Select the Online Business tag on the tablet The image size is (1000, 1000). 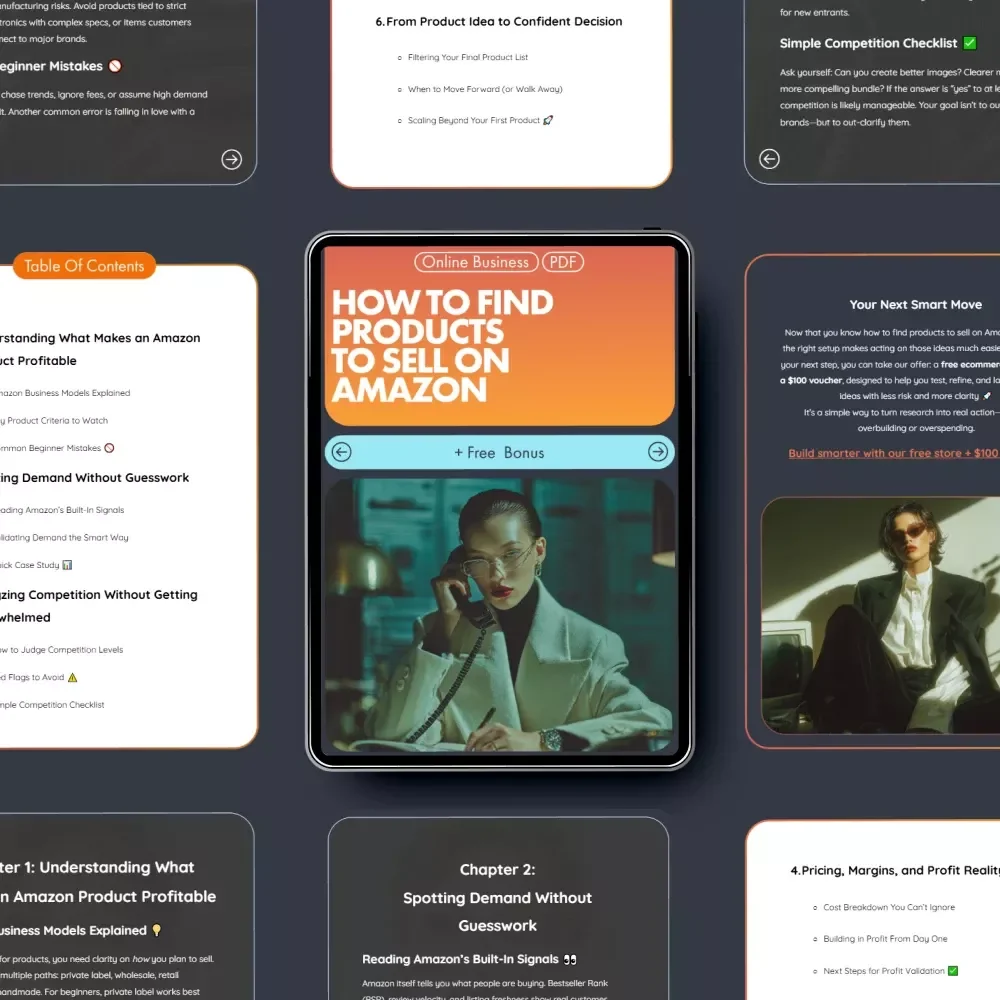(476, 262)
